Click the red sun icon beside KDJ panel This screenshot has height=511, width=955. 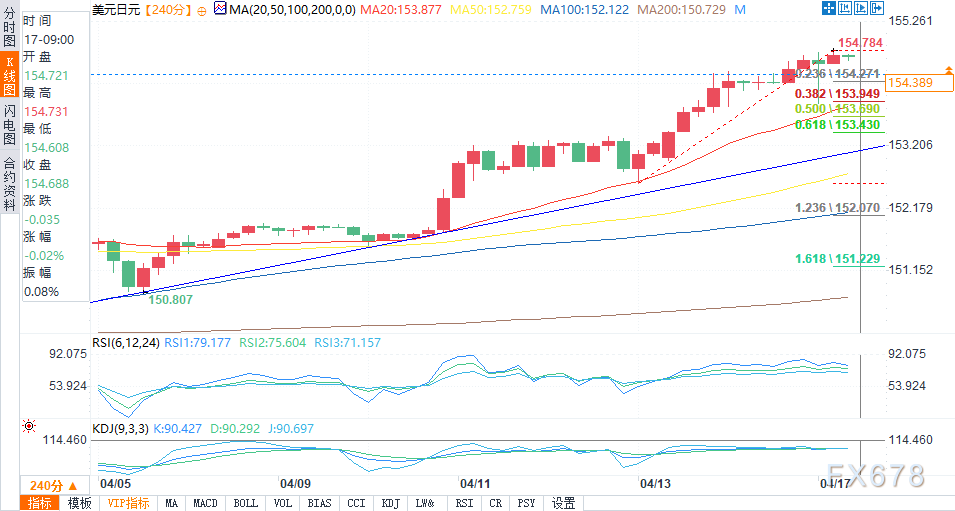point(29,426)
